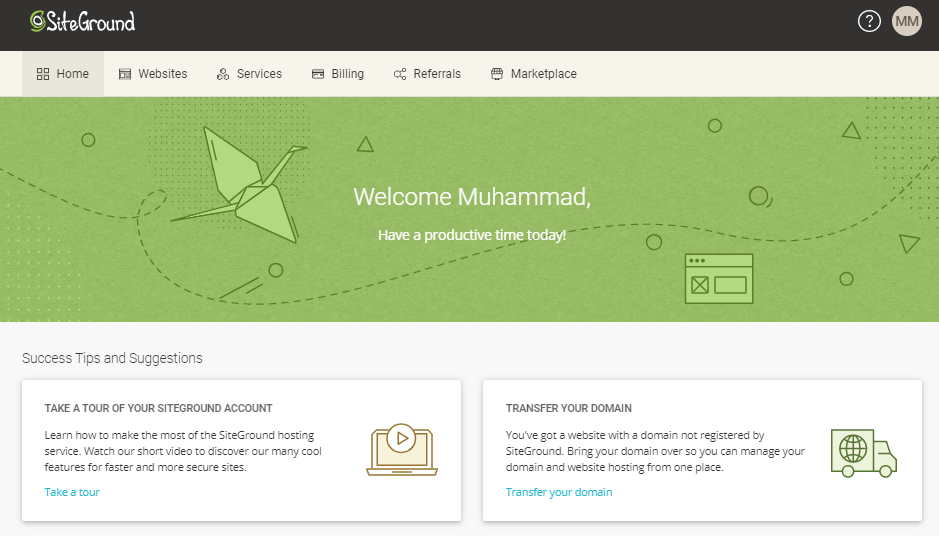
Task: Follow the Take a tour link
Action: click(72, 492)
